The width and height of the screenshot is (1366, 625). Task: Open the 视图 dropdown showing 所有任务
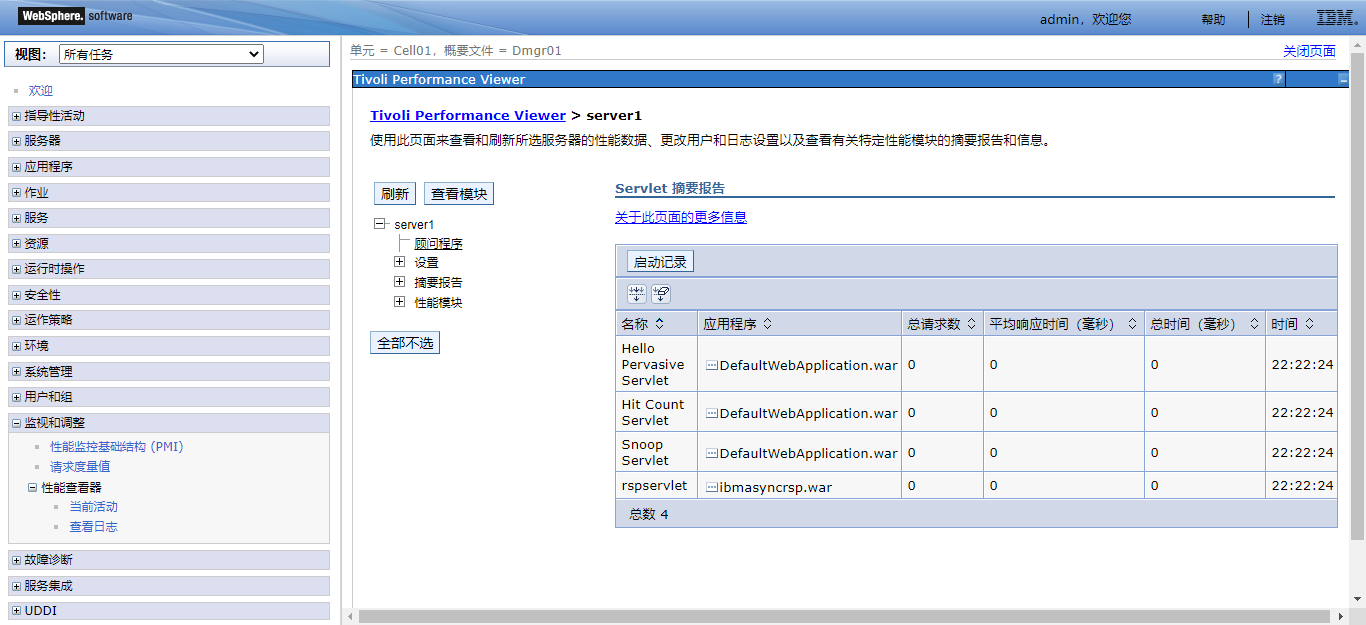(x=161, y=54)
